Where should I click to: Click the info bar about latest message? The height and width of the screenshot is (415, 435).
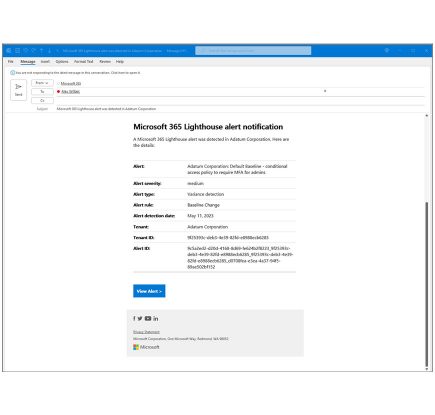click(78, 73)
